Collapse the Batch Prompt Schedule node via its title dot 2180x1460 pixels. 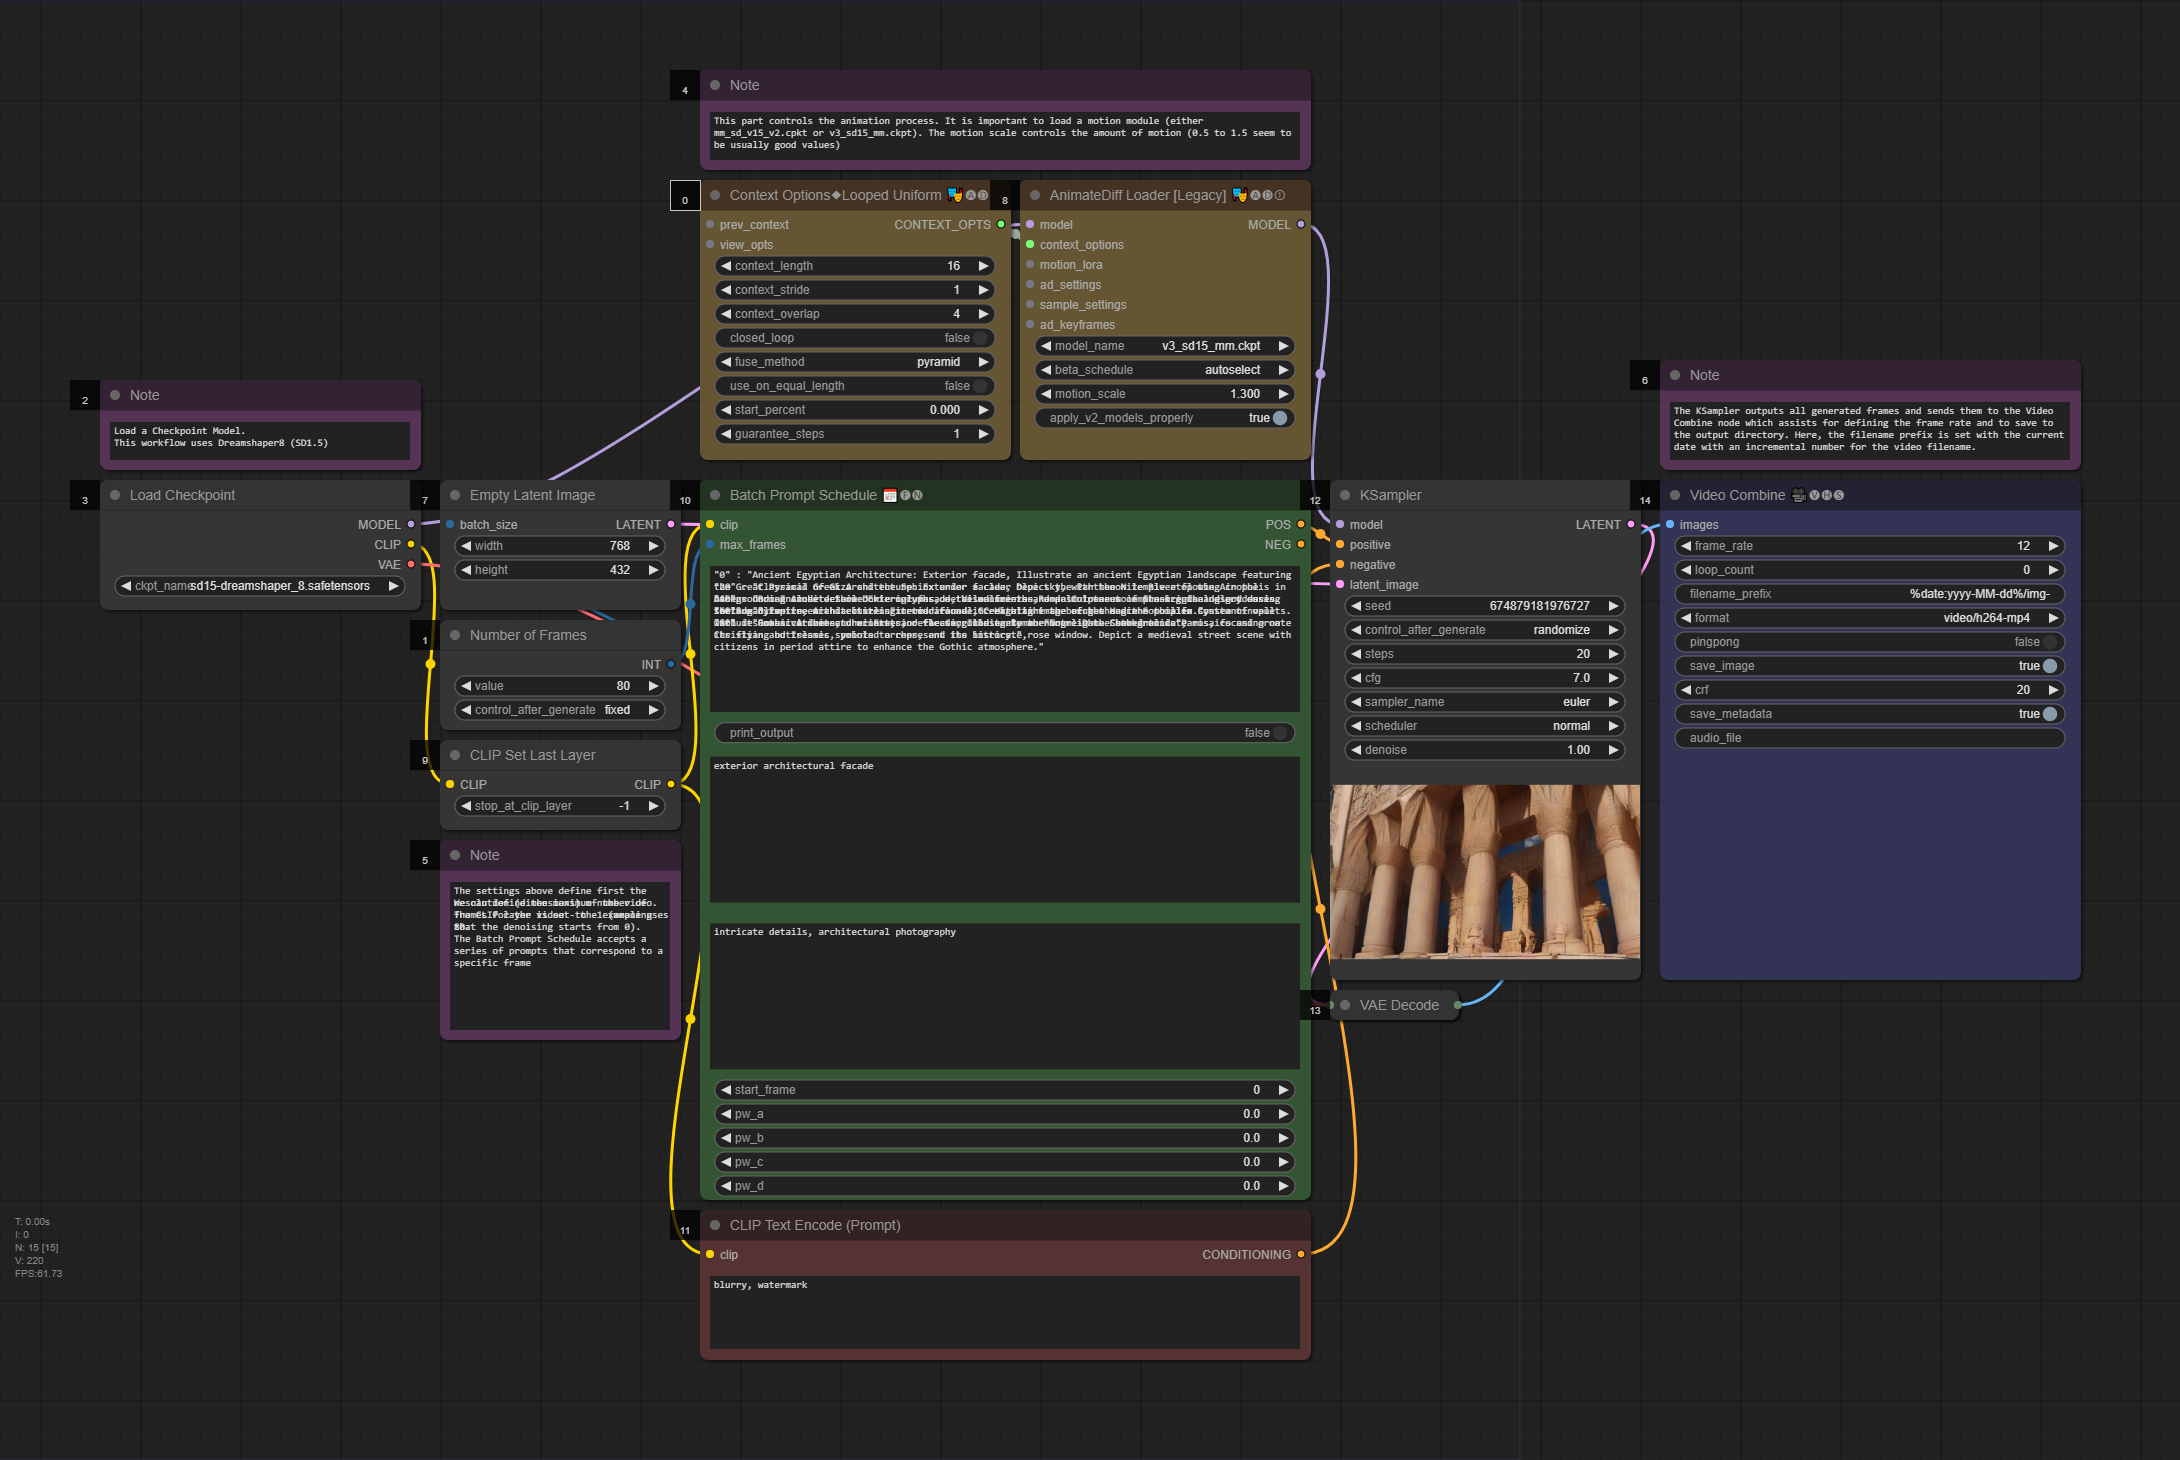pyautogui.click(x=715, y=495)
